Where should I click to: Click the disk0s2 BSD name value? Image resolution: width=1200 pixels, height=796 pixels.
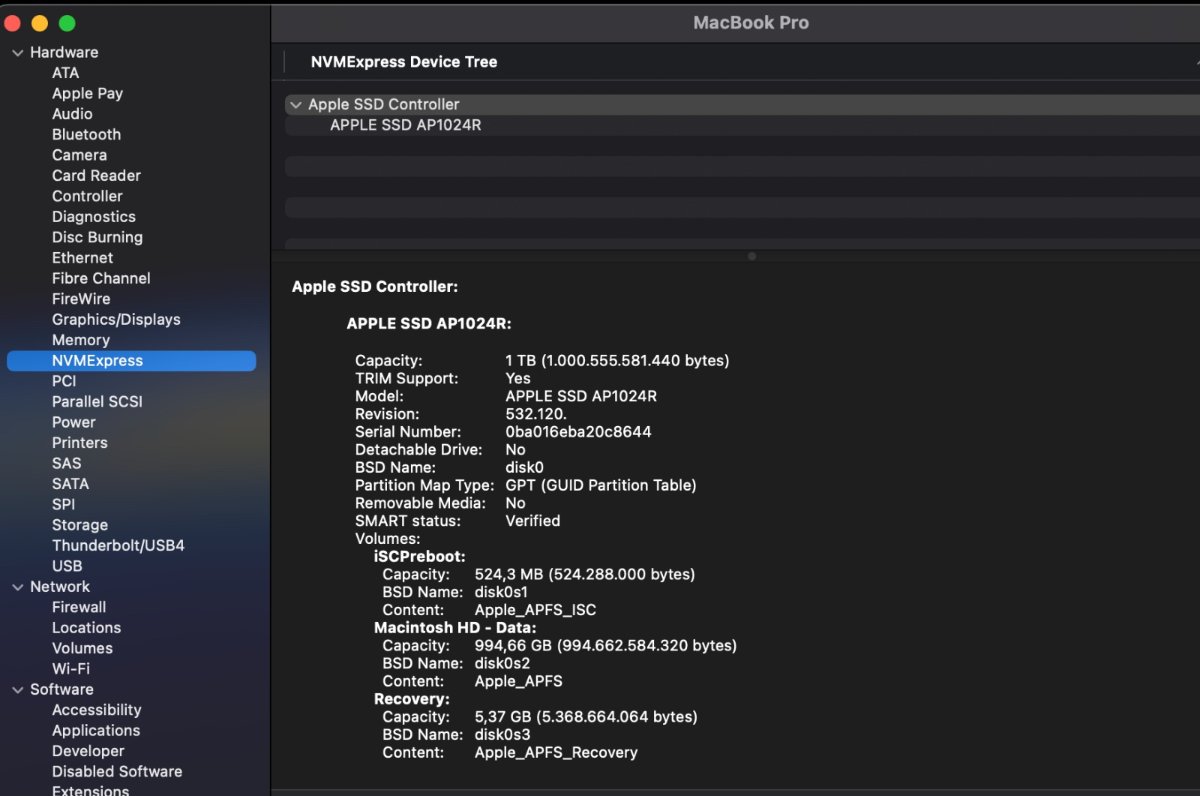pos(502,664)
